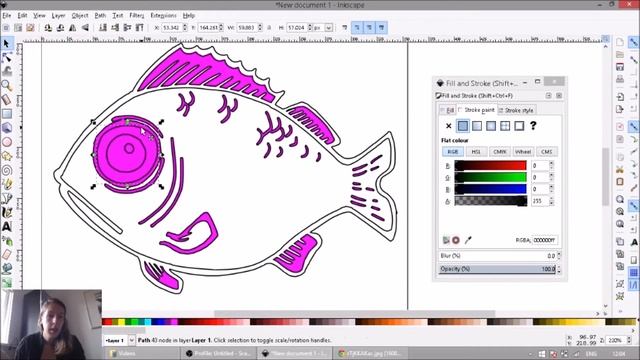Click the RGBA hex value field

[x=544, y=240]
